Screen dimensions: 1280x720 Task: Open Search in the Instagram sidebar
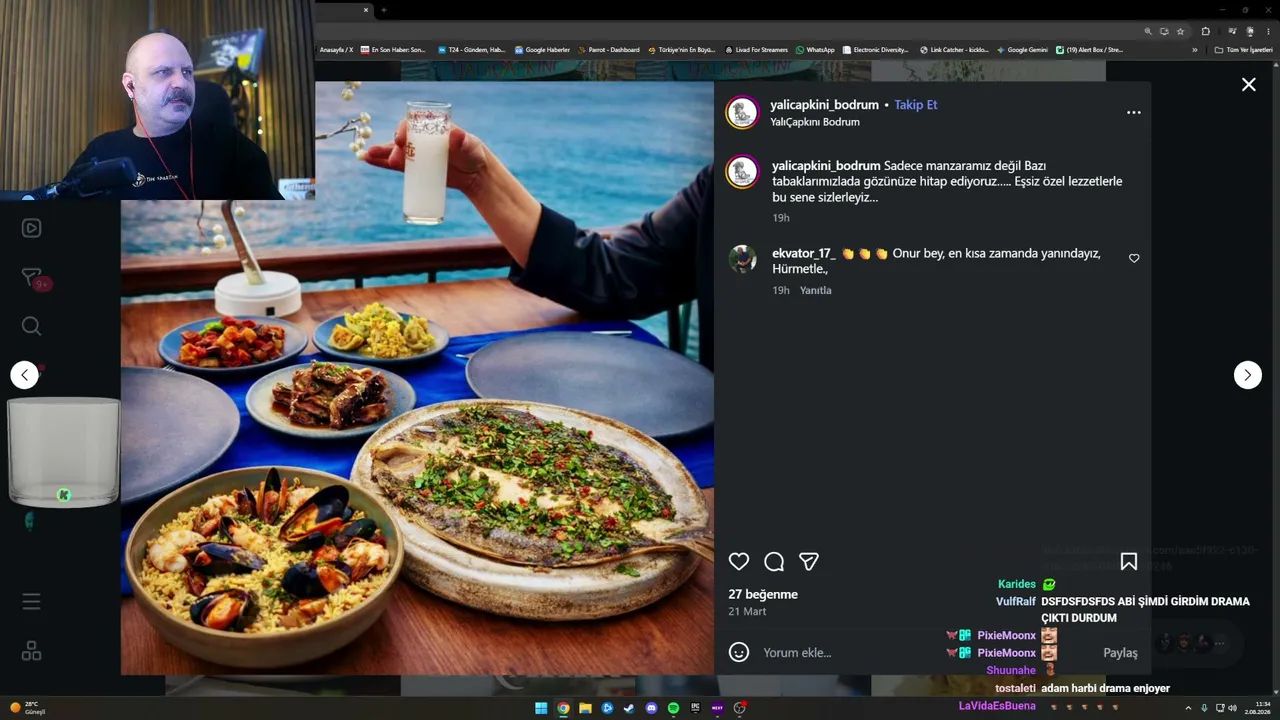[x=31, y=326]
